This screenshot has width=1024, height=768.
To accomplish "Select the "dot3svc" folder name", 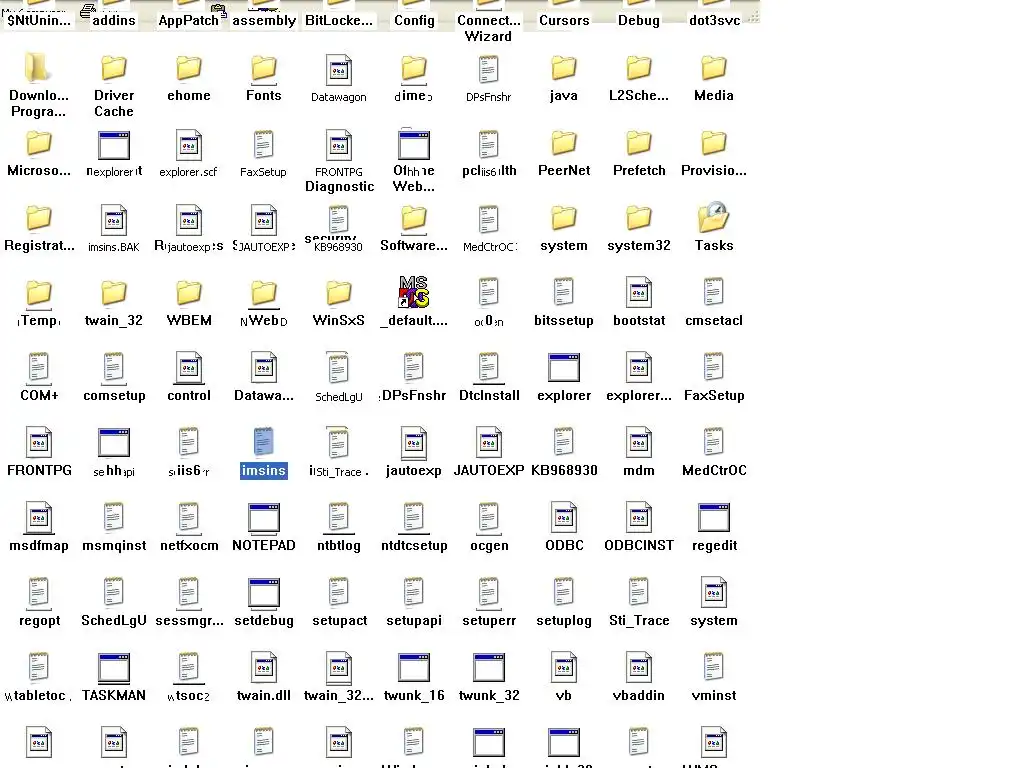I will [x=714, y=20].
